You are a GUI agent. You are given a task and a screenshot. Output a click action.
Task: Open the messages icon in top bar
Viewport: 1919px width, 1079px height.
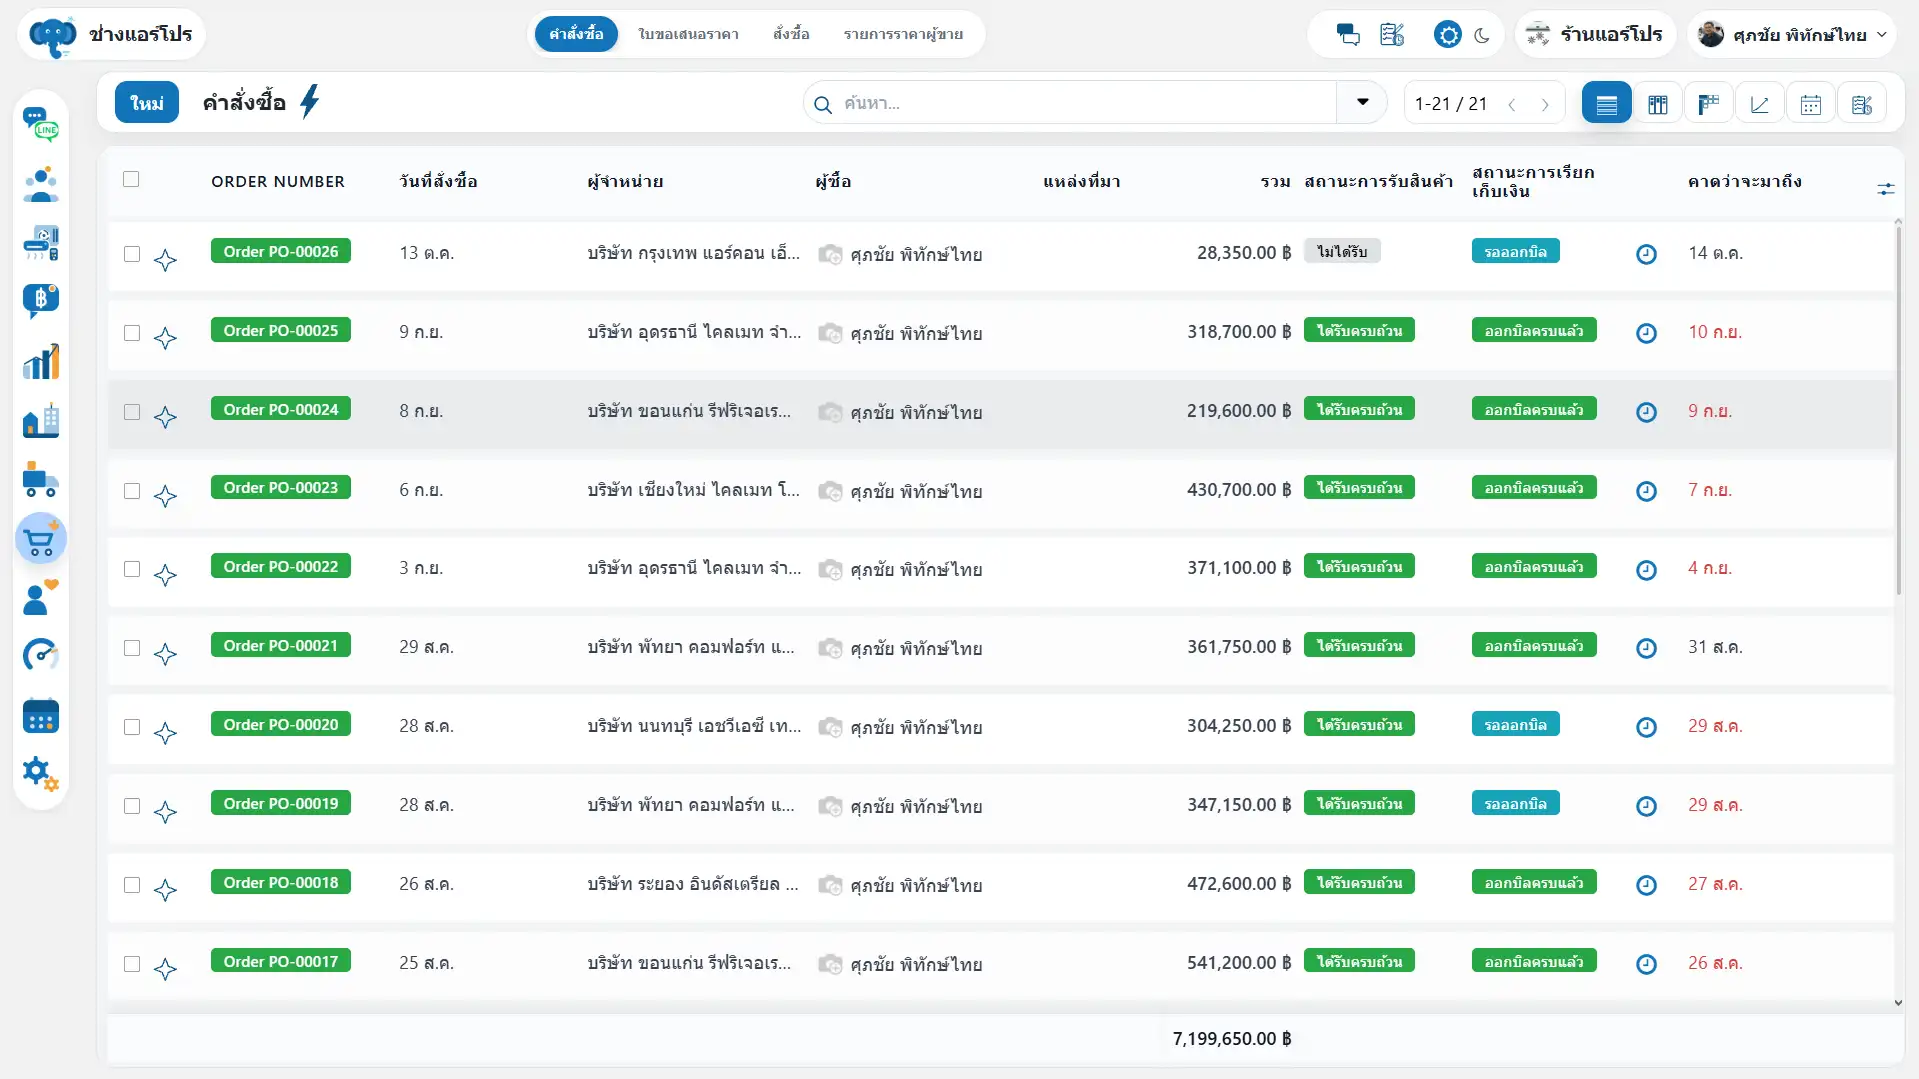(1348, 35)
